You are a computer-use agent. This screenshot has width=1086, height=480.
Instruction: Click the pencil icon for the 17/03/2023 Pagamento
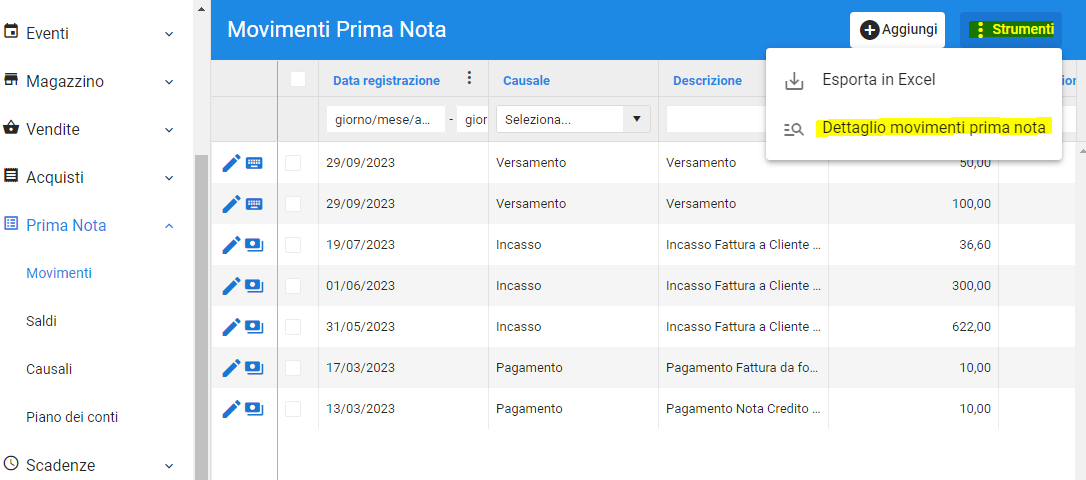pos(231,367)
